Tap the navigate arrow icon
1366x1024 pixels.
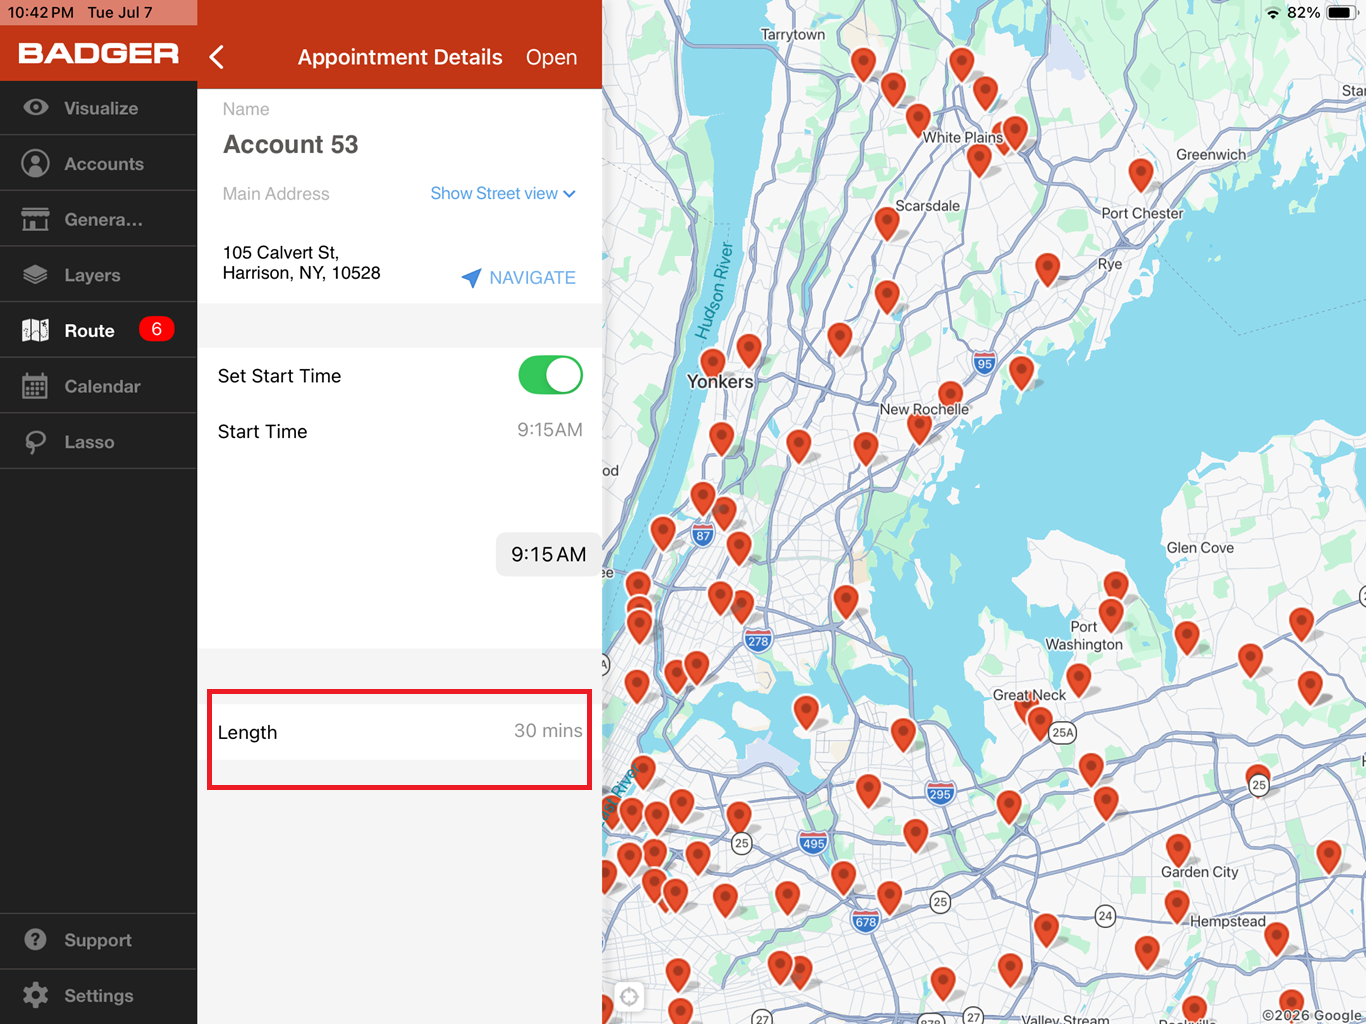tap(471, 278)
